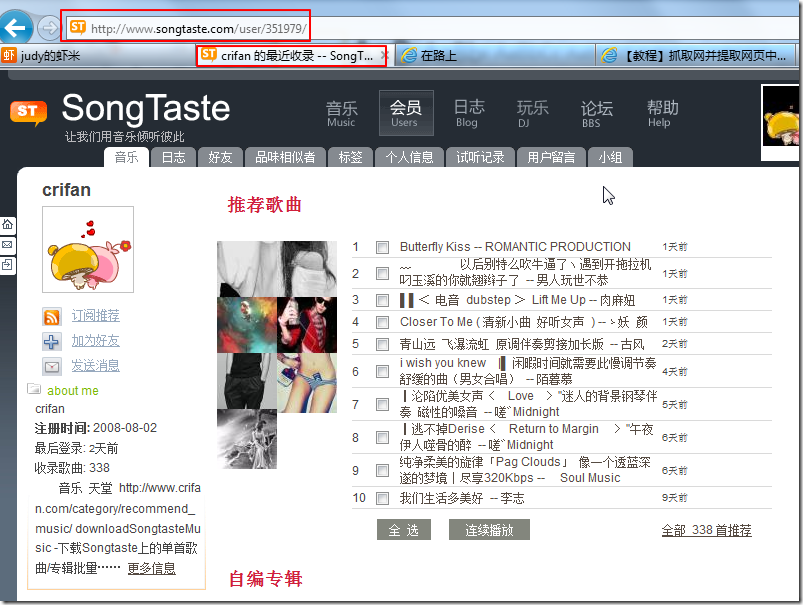Switch to the 试听记录 tab

(480, 157)
